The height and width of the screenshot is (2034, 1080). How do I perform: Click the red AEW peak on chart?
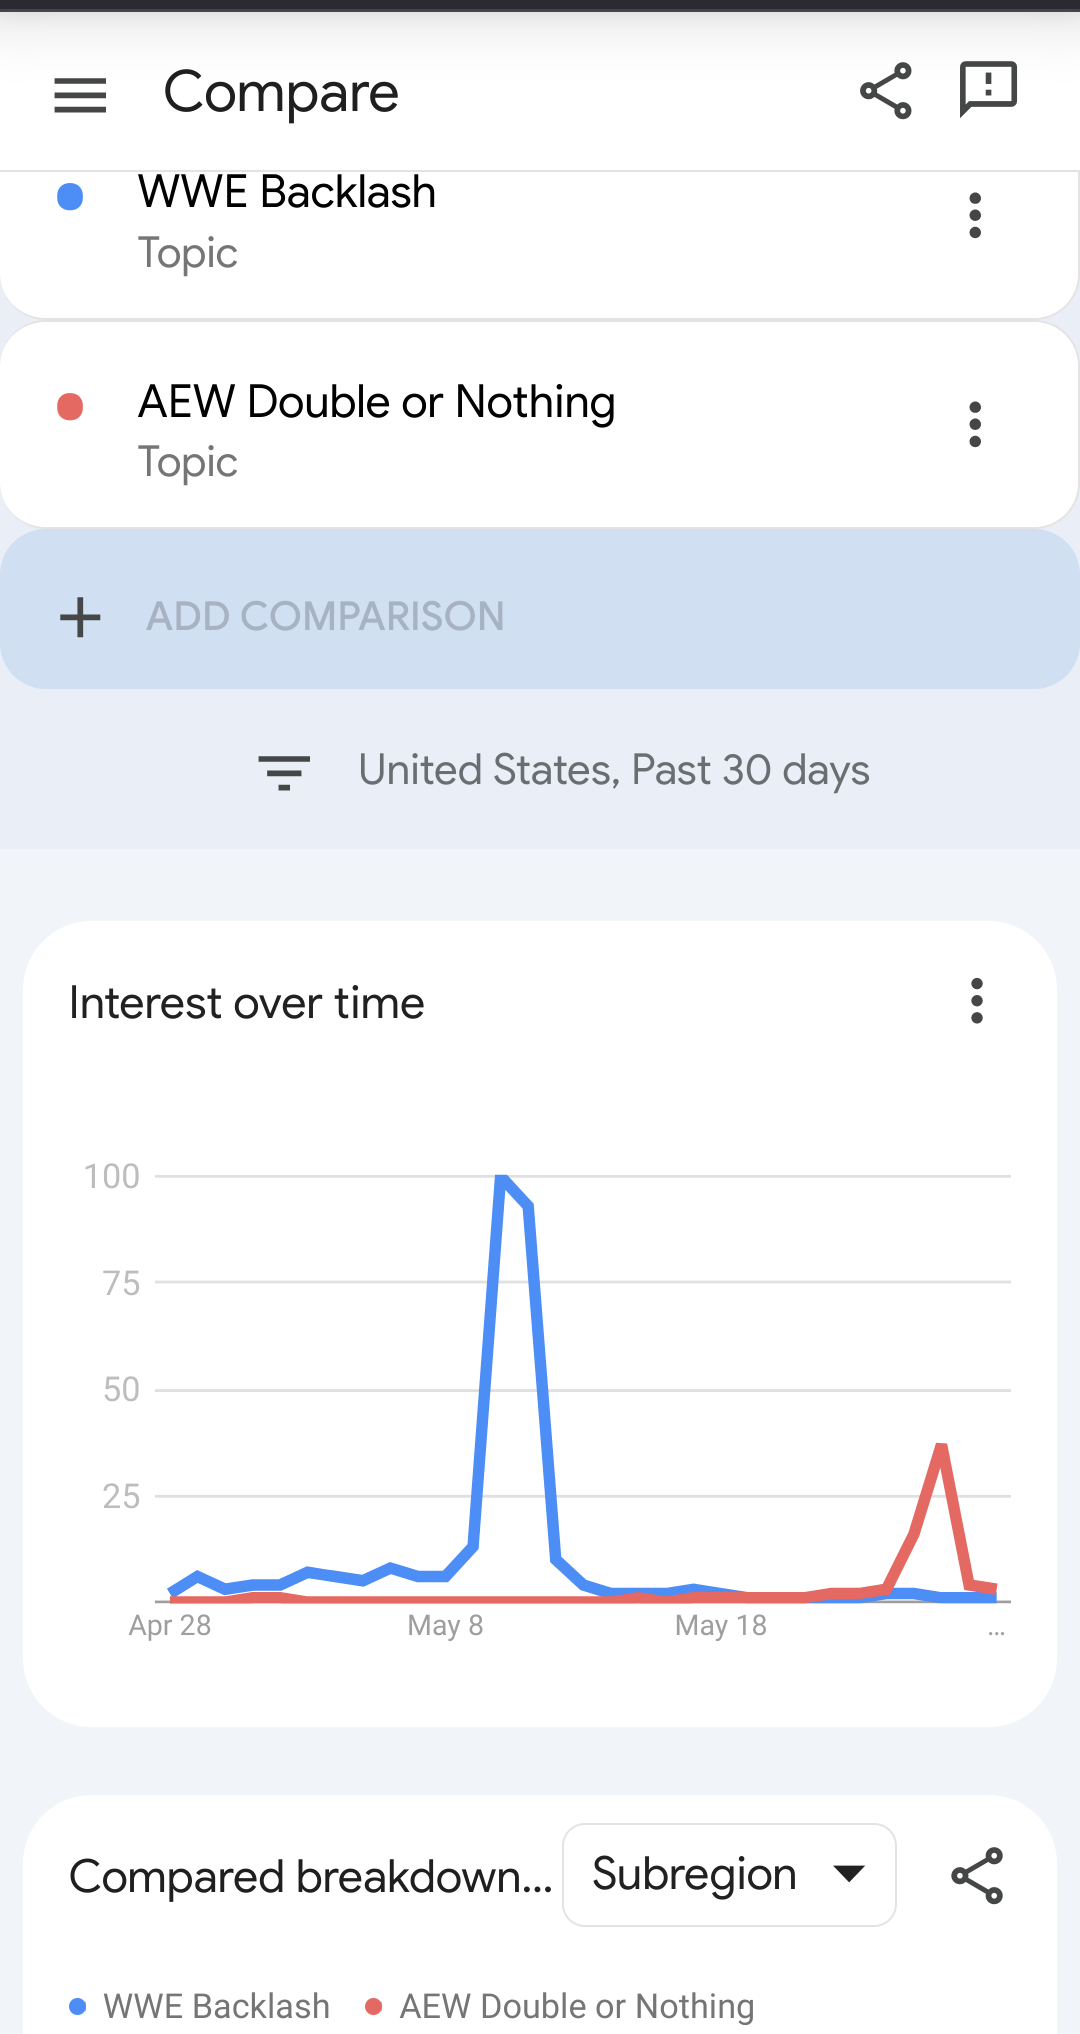[941, 1447]
